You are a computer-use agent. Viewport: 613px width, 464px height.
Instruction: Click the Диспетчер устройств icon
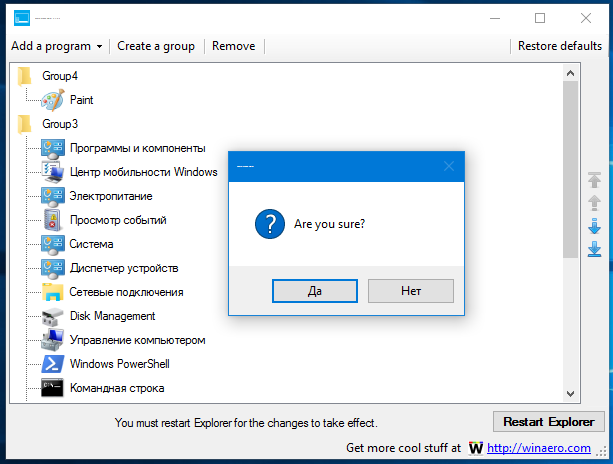click(52, 269)
